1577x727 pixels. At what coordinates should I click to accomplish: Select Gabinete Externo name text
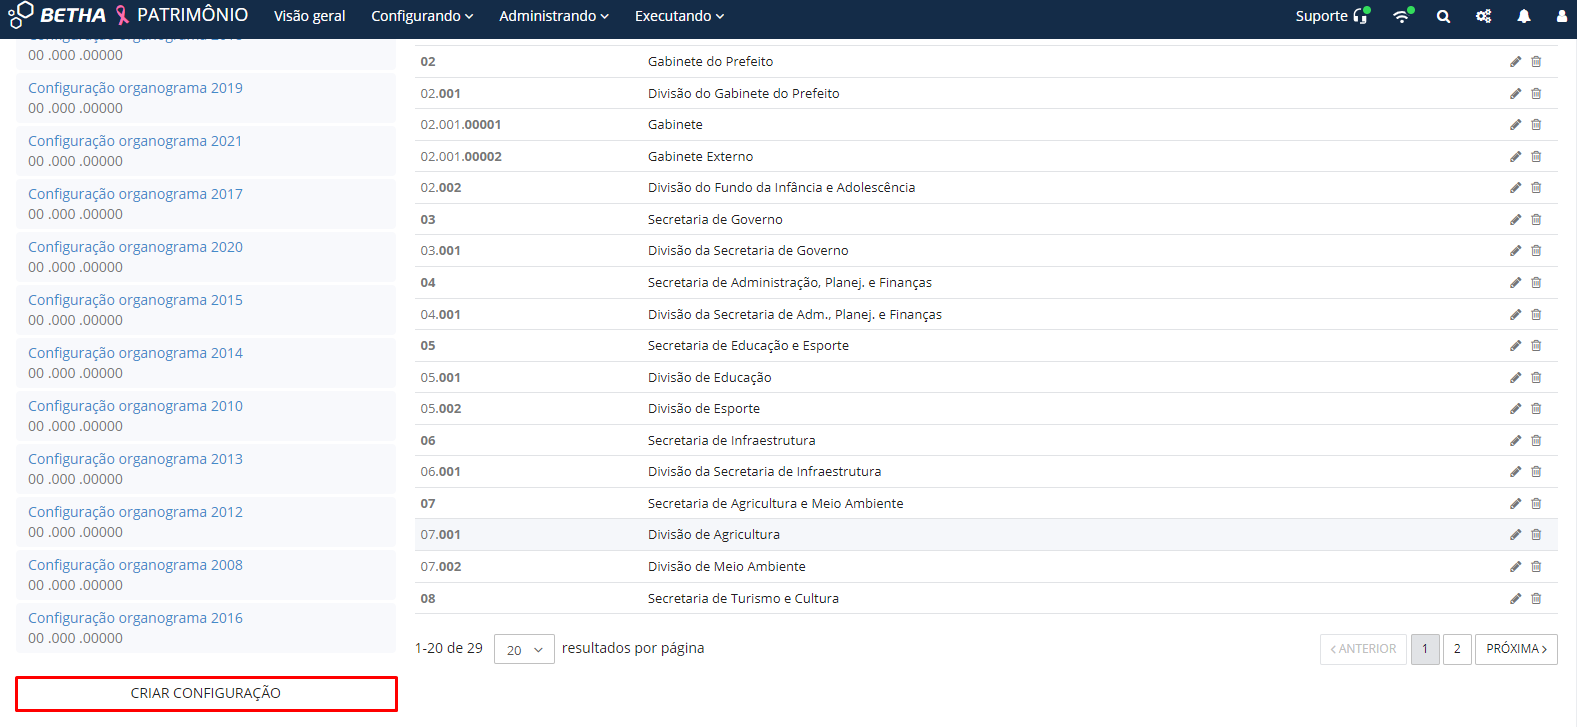point(700,157)
